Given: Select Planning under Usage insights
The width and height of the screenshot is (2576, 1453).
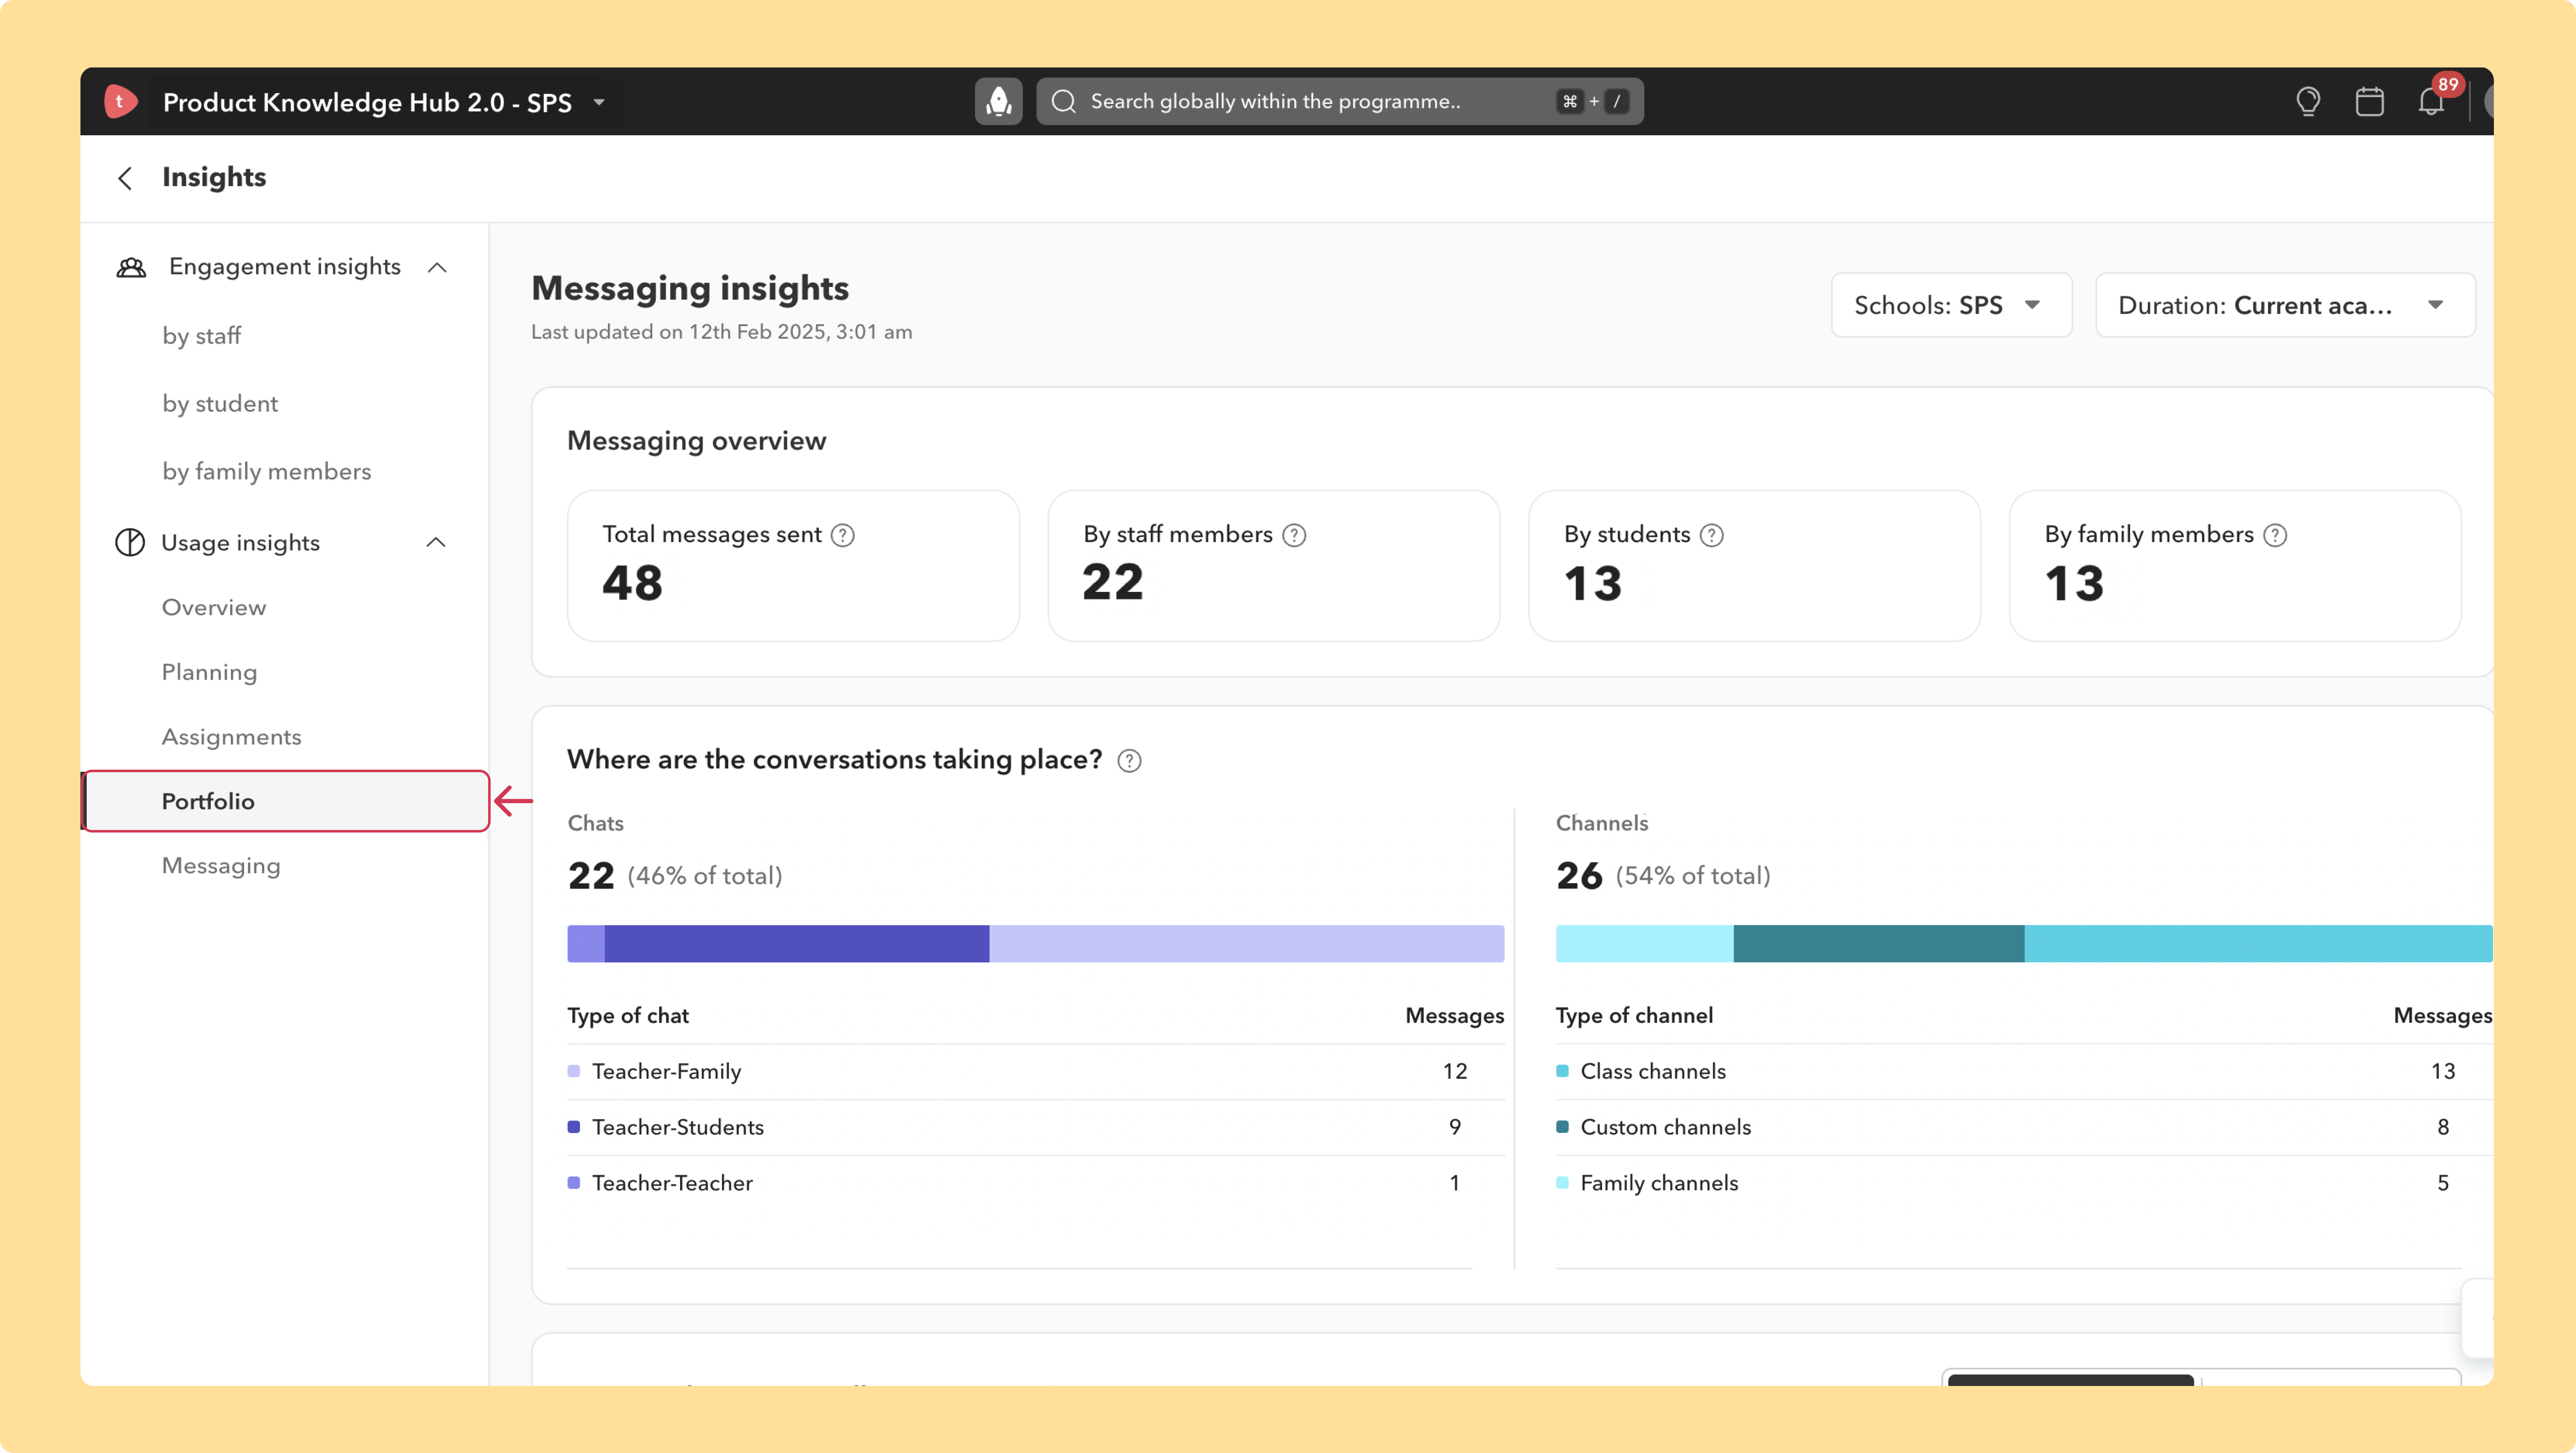Looking at the screenshot, I should click(x=210, y=672).
